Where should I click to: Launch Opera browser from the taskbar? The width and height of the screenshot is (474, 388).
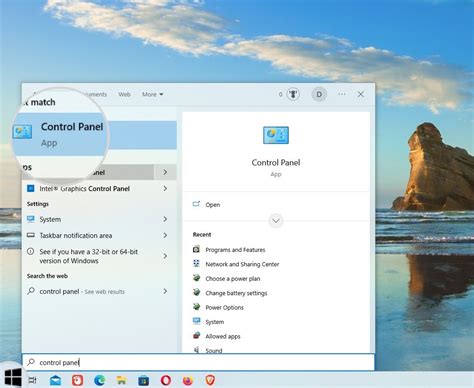tap(166, 380)
